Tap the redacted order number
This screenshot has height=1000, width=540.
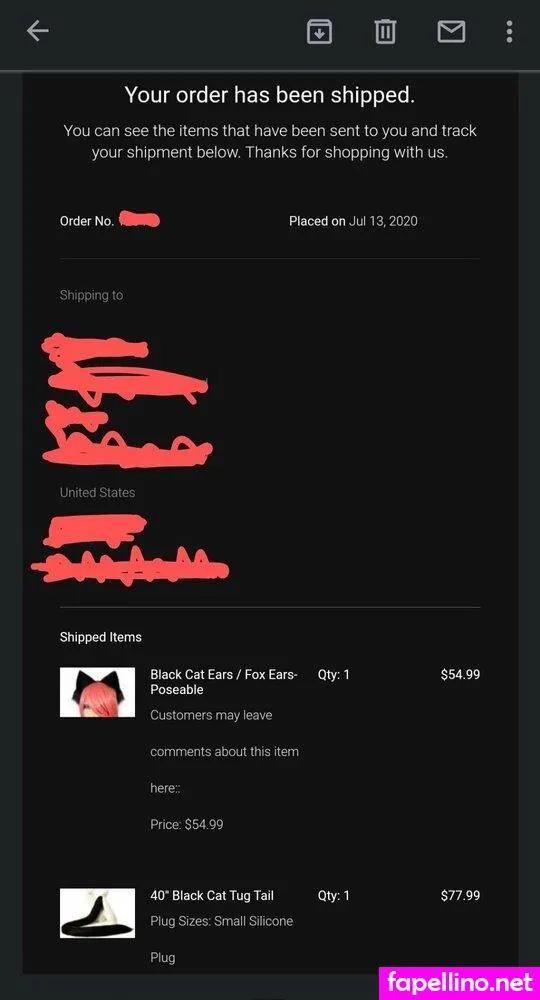pos(140,220)
